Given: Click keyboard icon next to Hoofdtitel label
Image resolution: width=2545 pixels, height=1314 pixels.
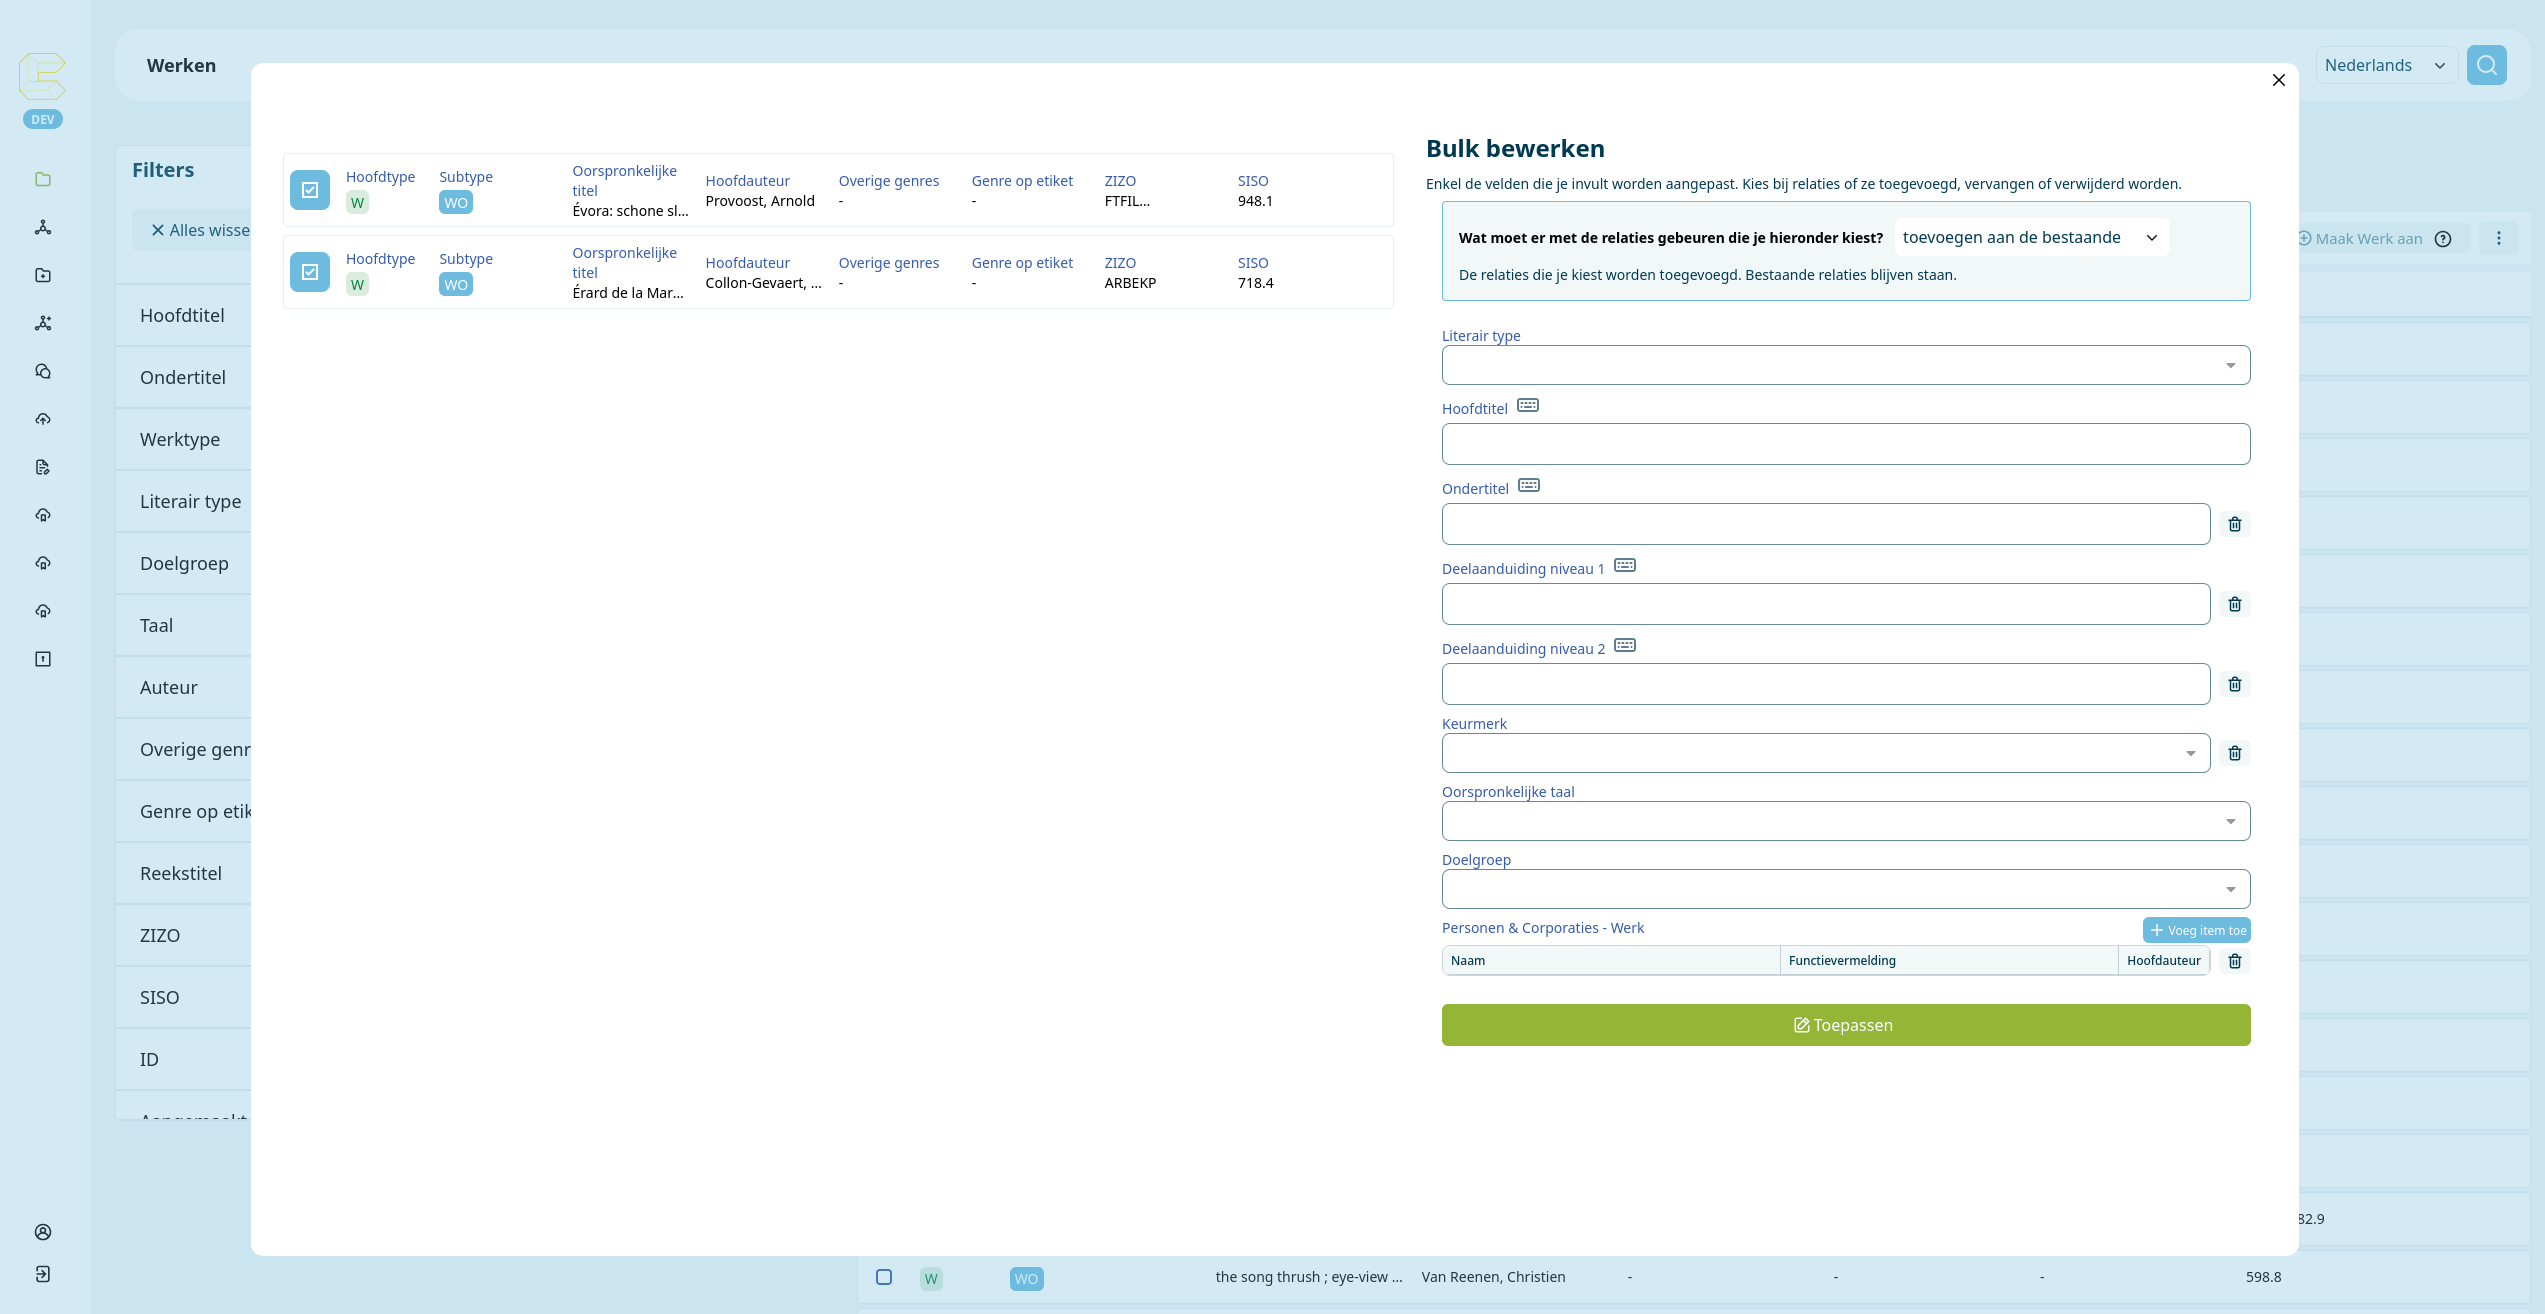Looking at the screenshot, I should (1528, 405).
